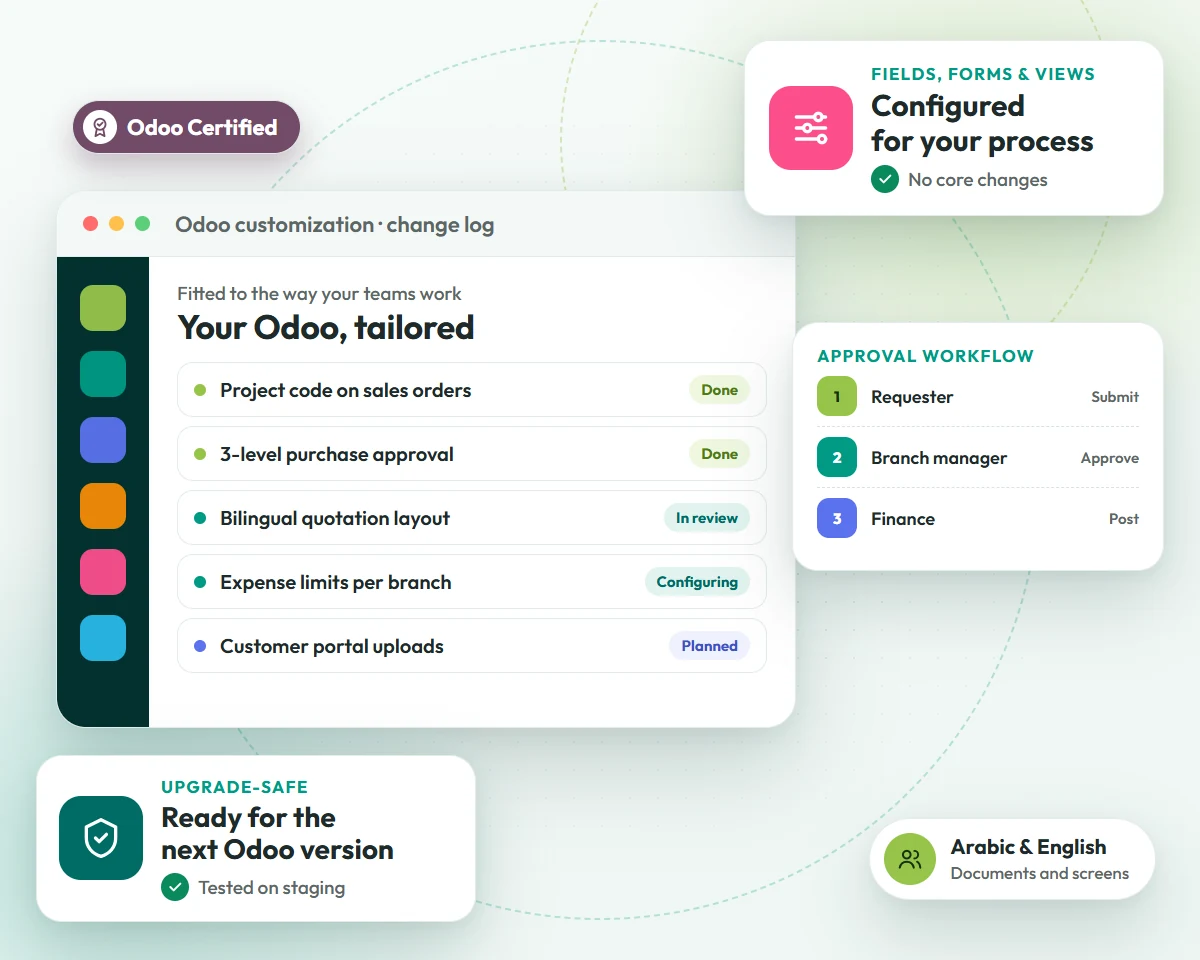Click the Finance step label

point(903,519)
